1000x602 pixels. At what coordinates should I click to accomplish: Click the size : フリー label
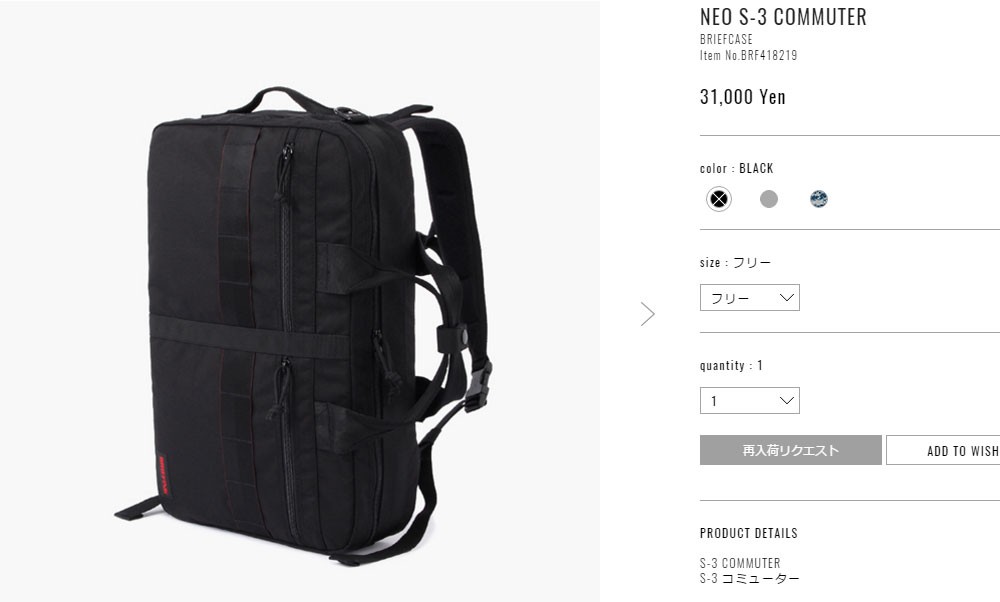(735, 262)
